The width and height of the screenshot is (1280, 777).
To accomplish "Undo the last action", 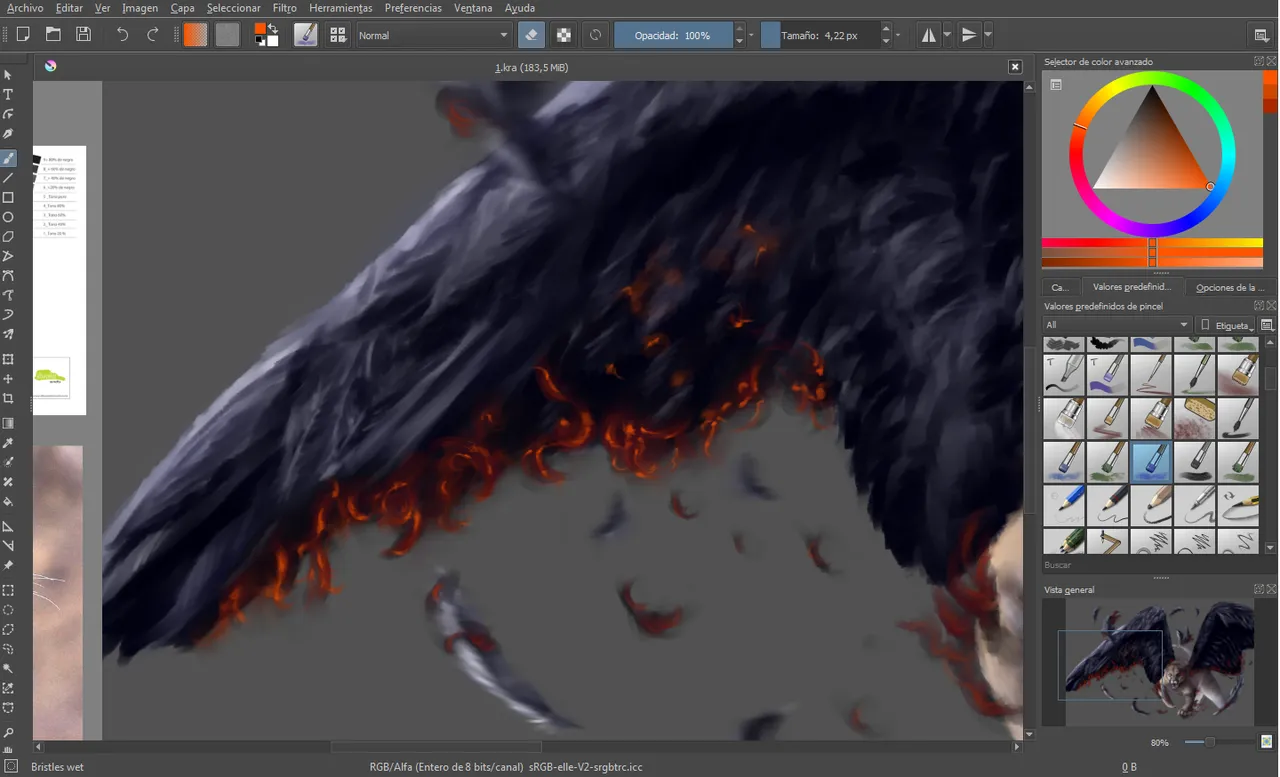I will [x=122, y=35].
